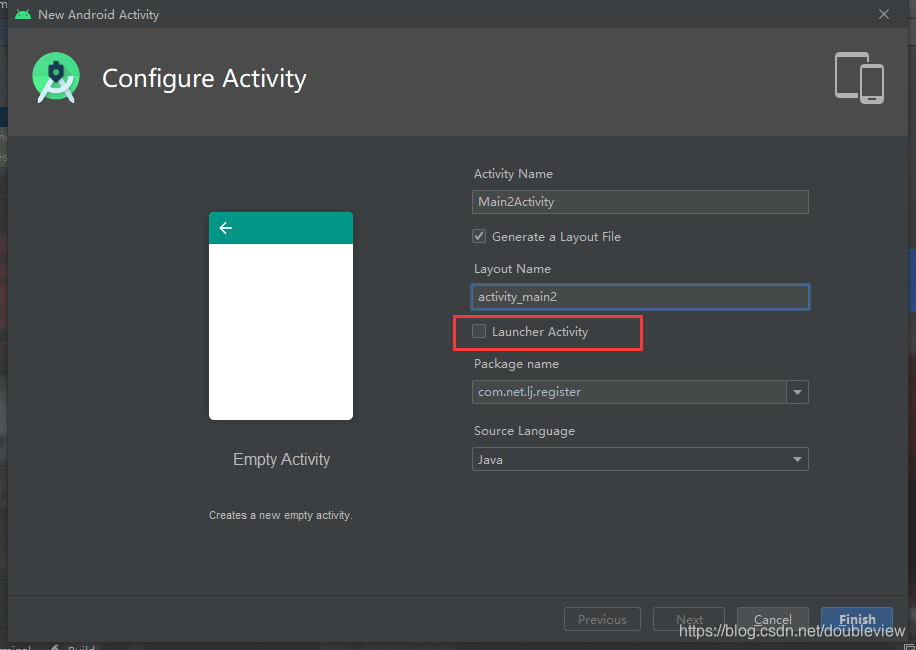Open the Source Language Java dropdown
This screenshot has height=650, width=916.
[640, 460]
